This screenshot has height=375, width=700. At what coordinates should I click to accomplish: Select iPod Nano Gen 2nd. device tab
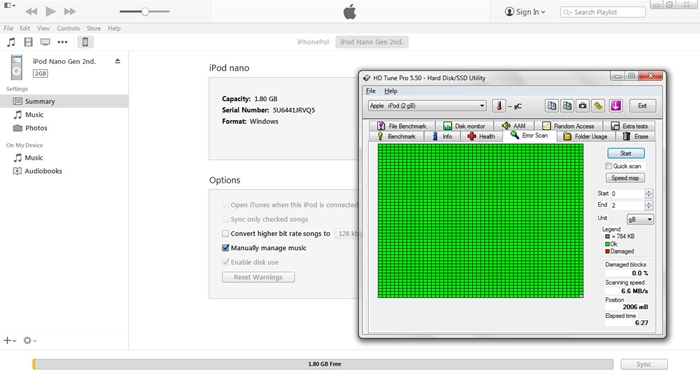pos(372,42)
